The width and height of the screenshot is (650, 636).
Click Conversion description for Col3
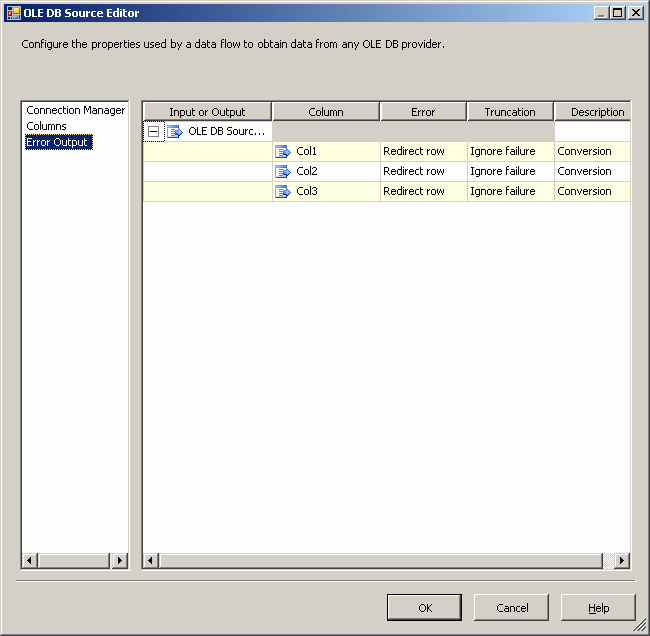point(593,191)
